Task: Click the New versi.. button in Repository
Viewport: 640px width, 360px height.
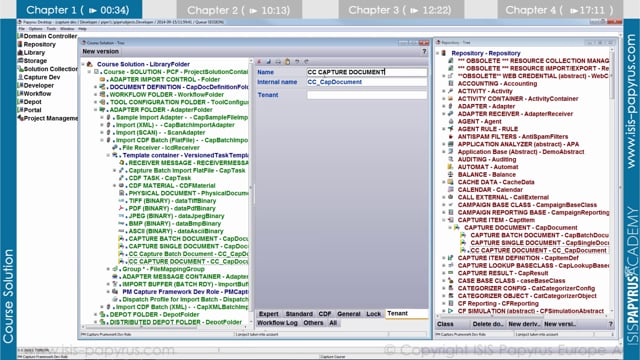Action: tap(560, 324)
